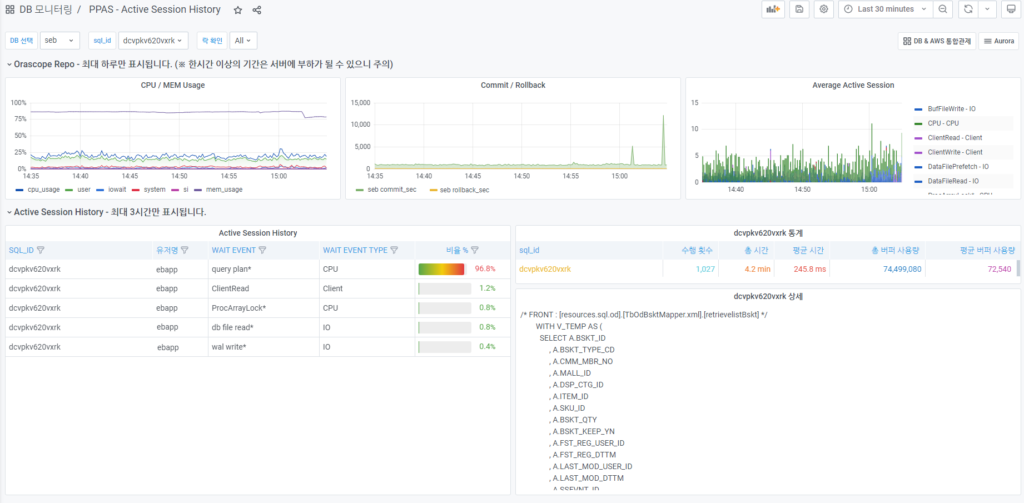Filter the WAIT EVENT column
The width and height of the screenshot is (1024, 503).
(x=262, y=251)
